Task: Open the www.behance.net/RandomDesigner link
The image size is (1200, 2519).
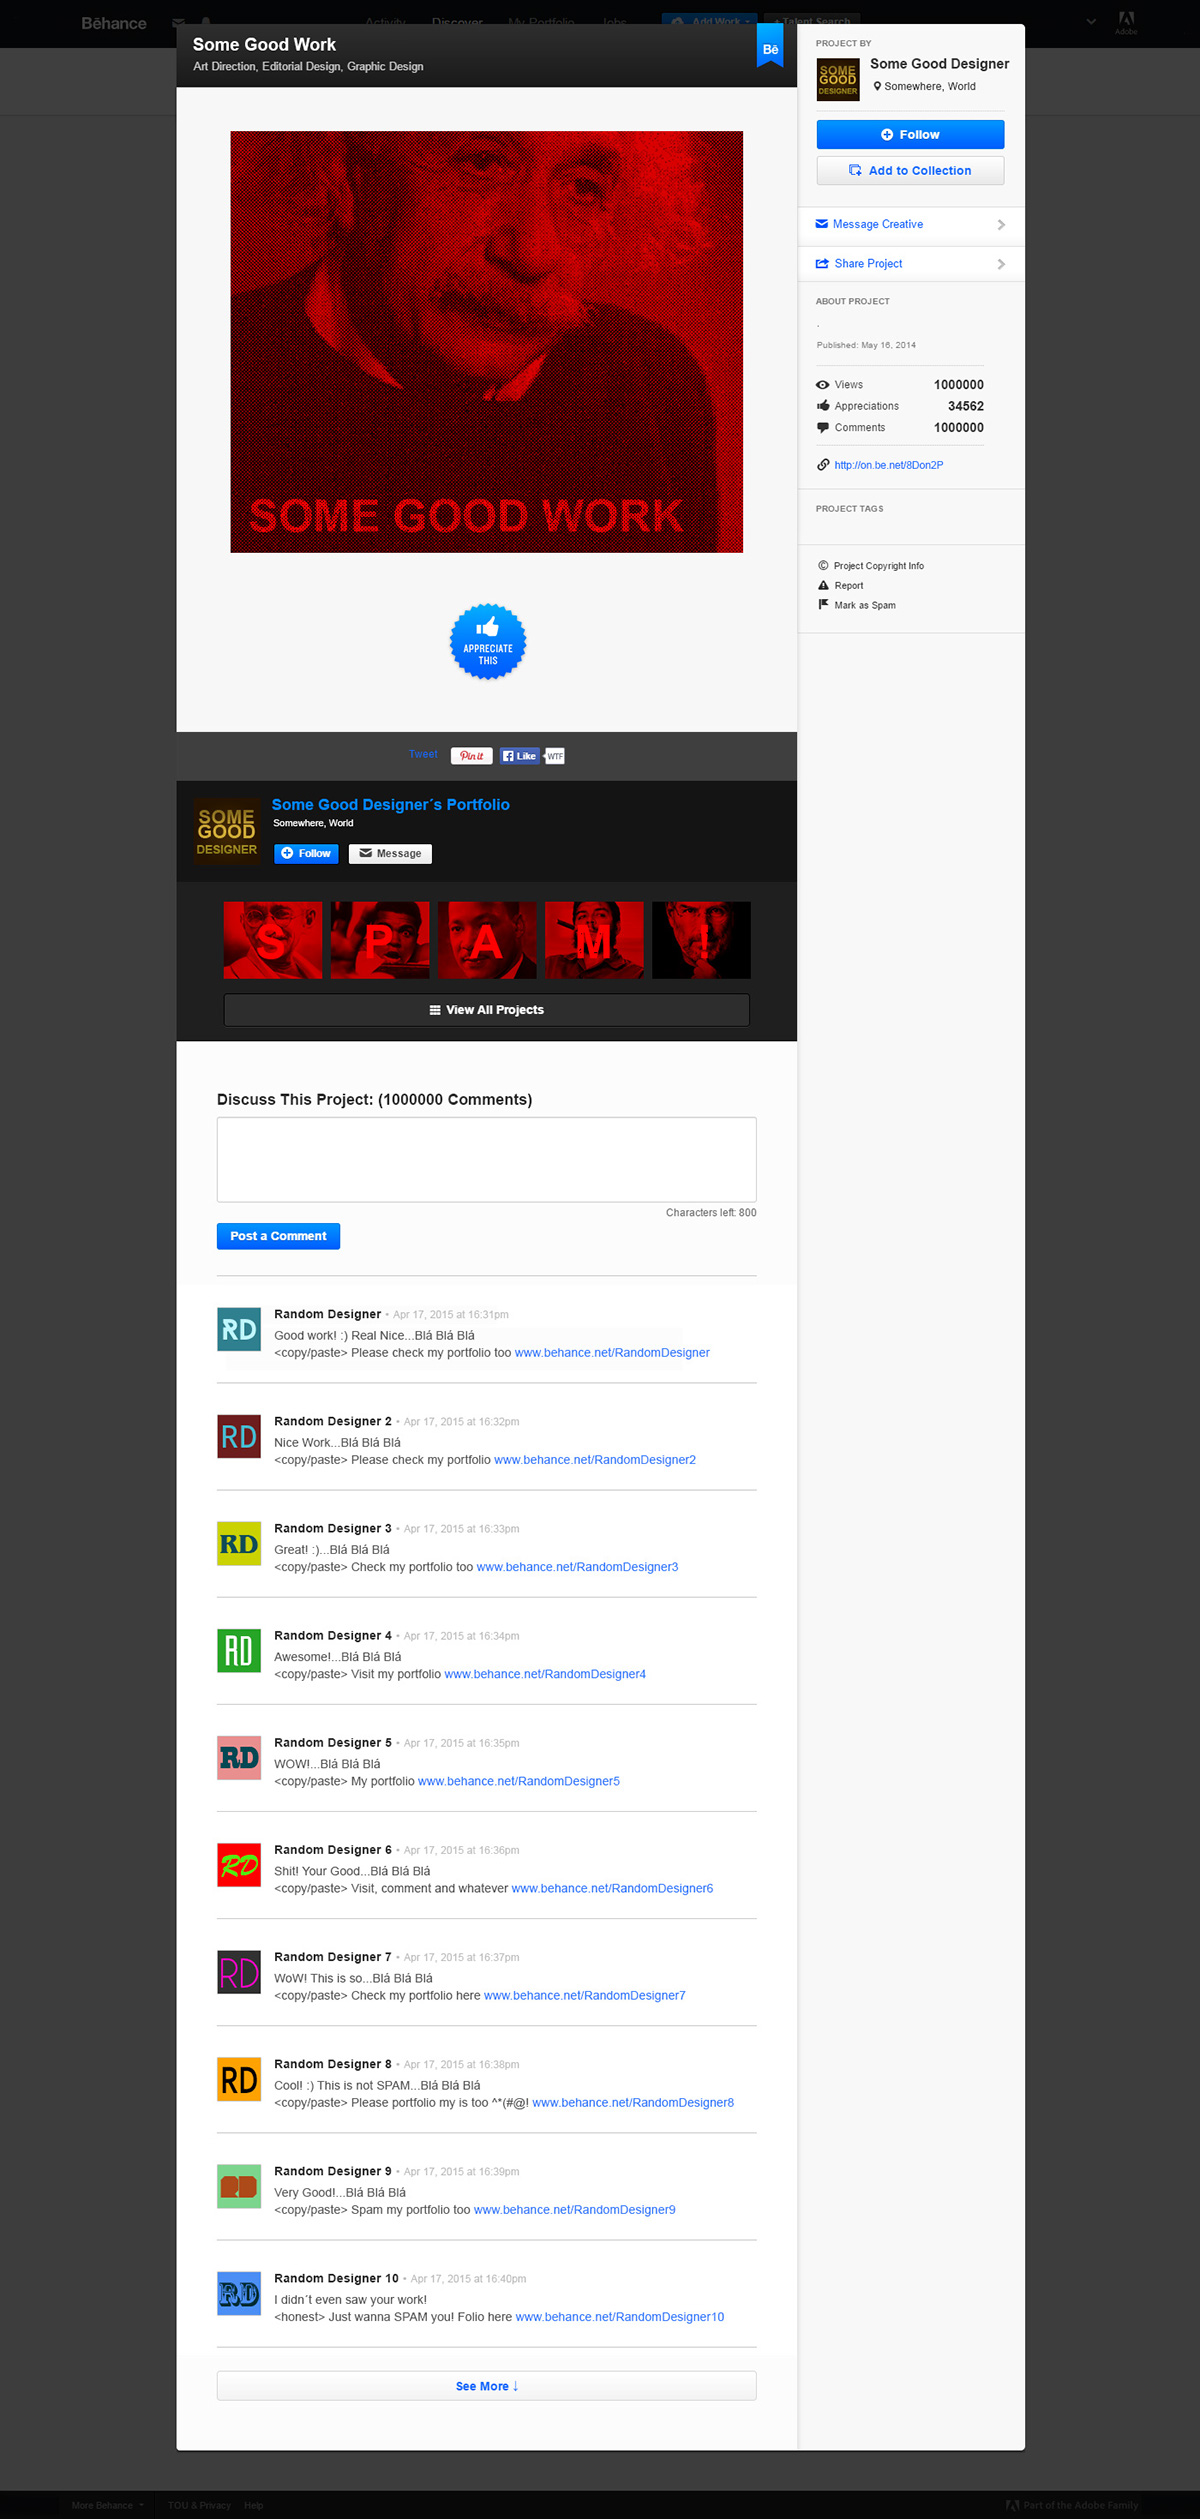Action: [612, 1353]
